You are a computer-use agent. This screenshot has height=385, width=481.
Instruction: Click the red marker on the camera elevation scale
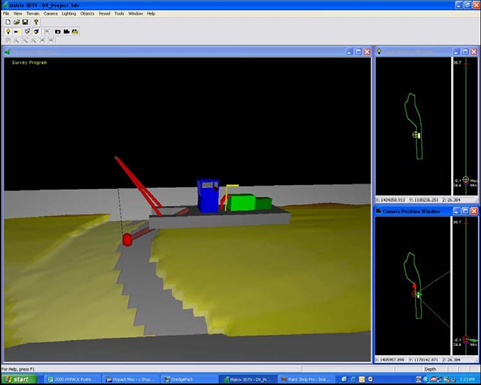tap(466, 339)
